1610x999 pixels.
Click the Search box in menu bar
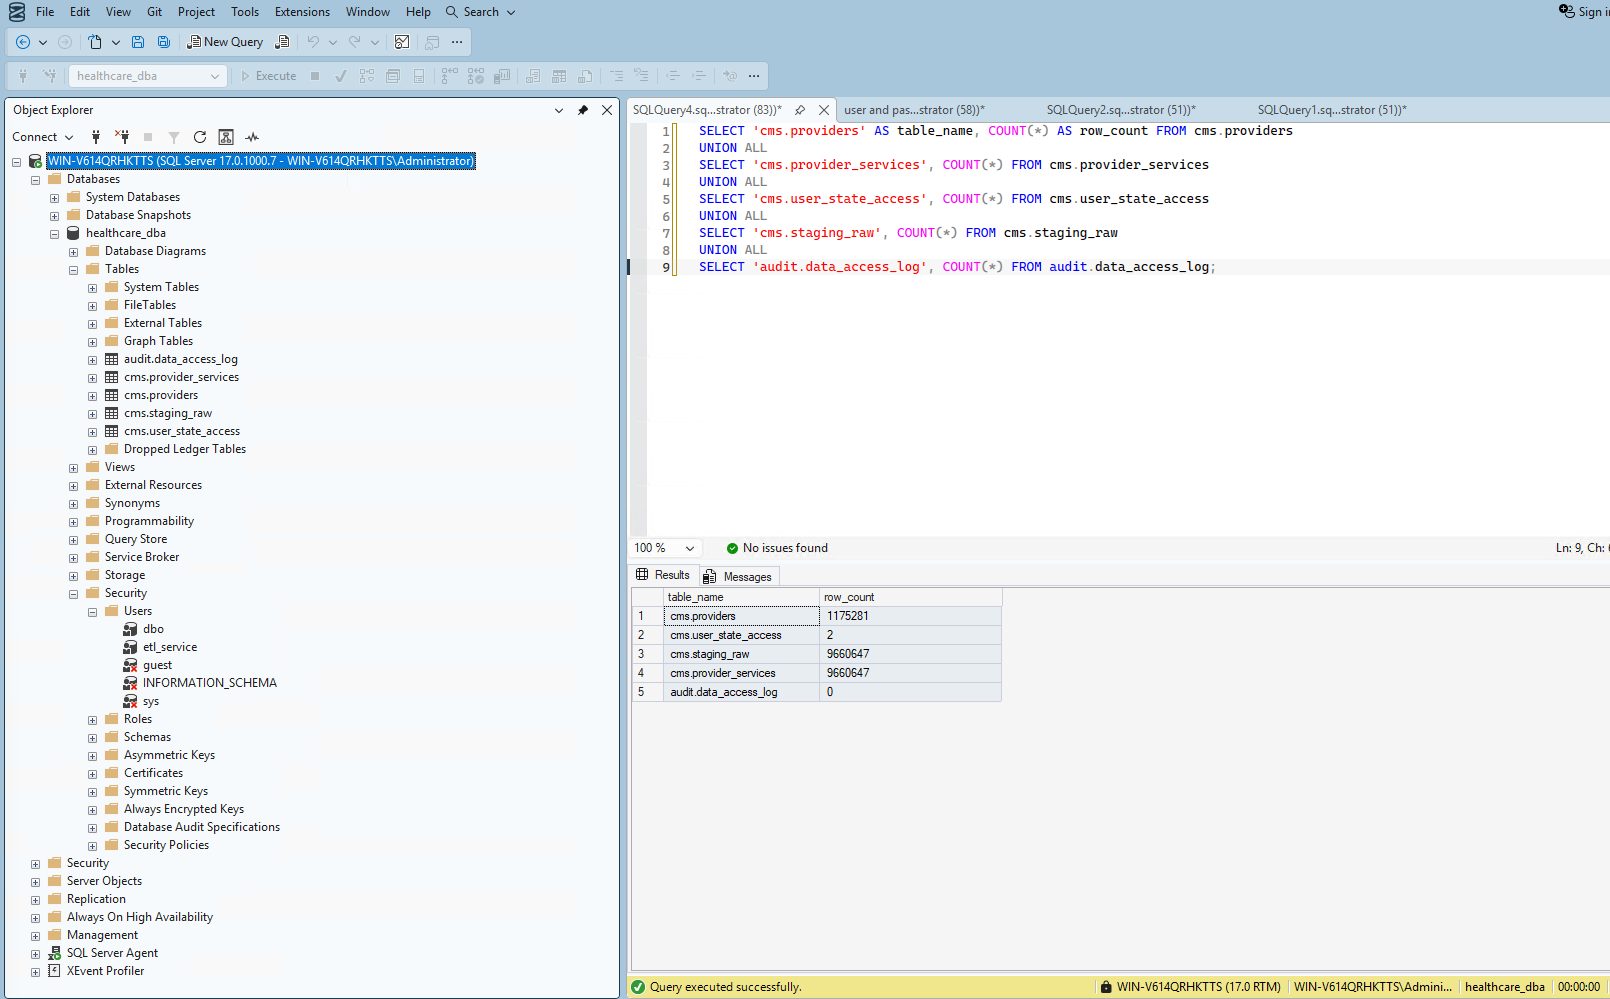coord(481,12)
